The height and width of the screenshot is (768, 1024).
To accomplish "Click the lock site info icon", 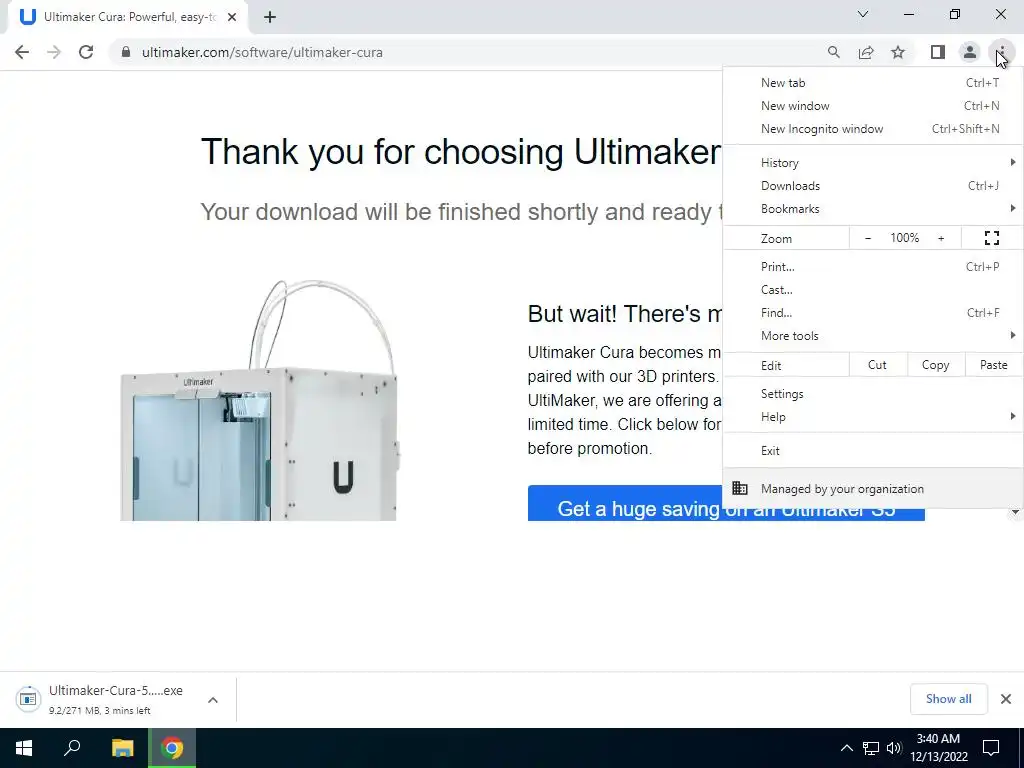I will tap(126, 52).
